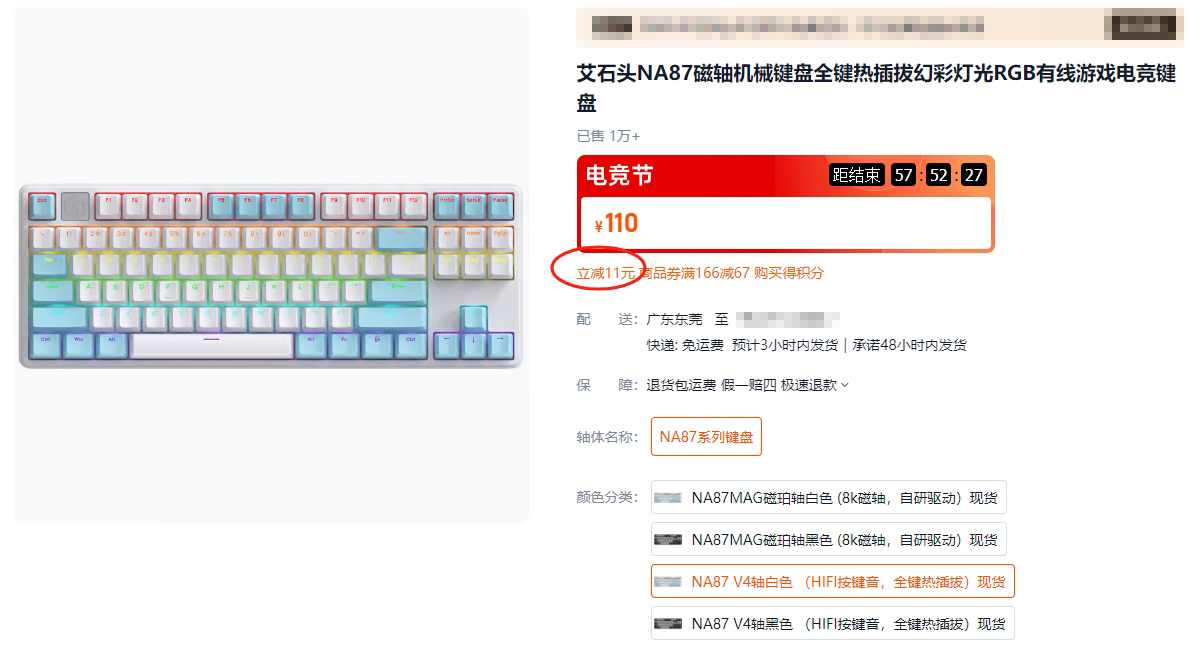Open the main keyboard product image
This screenshot has height=647, width=1199.
pos(271,265)
